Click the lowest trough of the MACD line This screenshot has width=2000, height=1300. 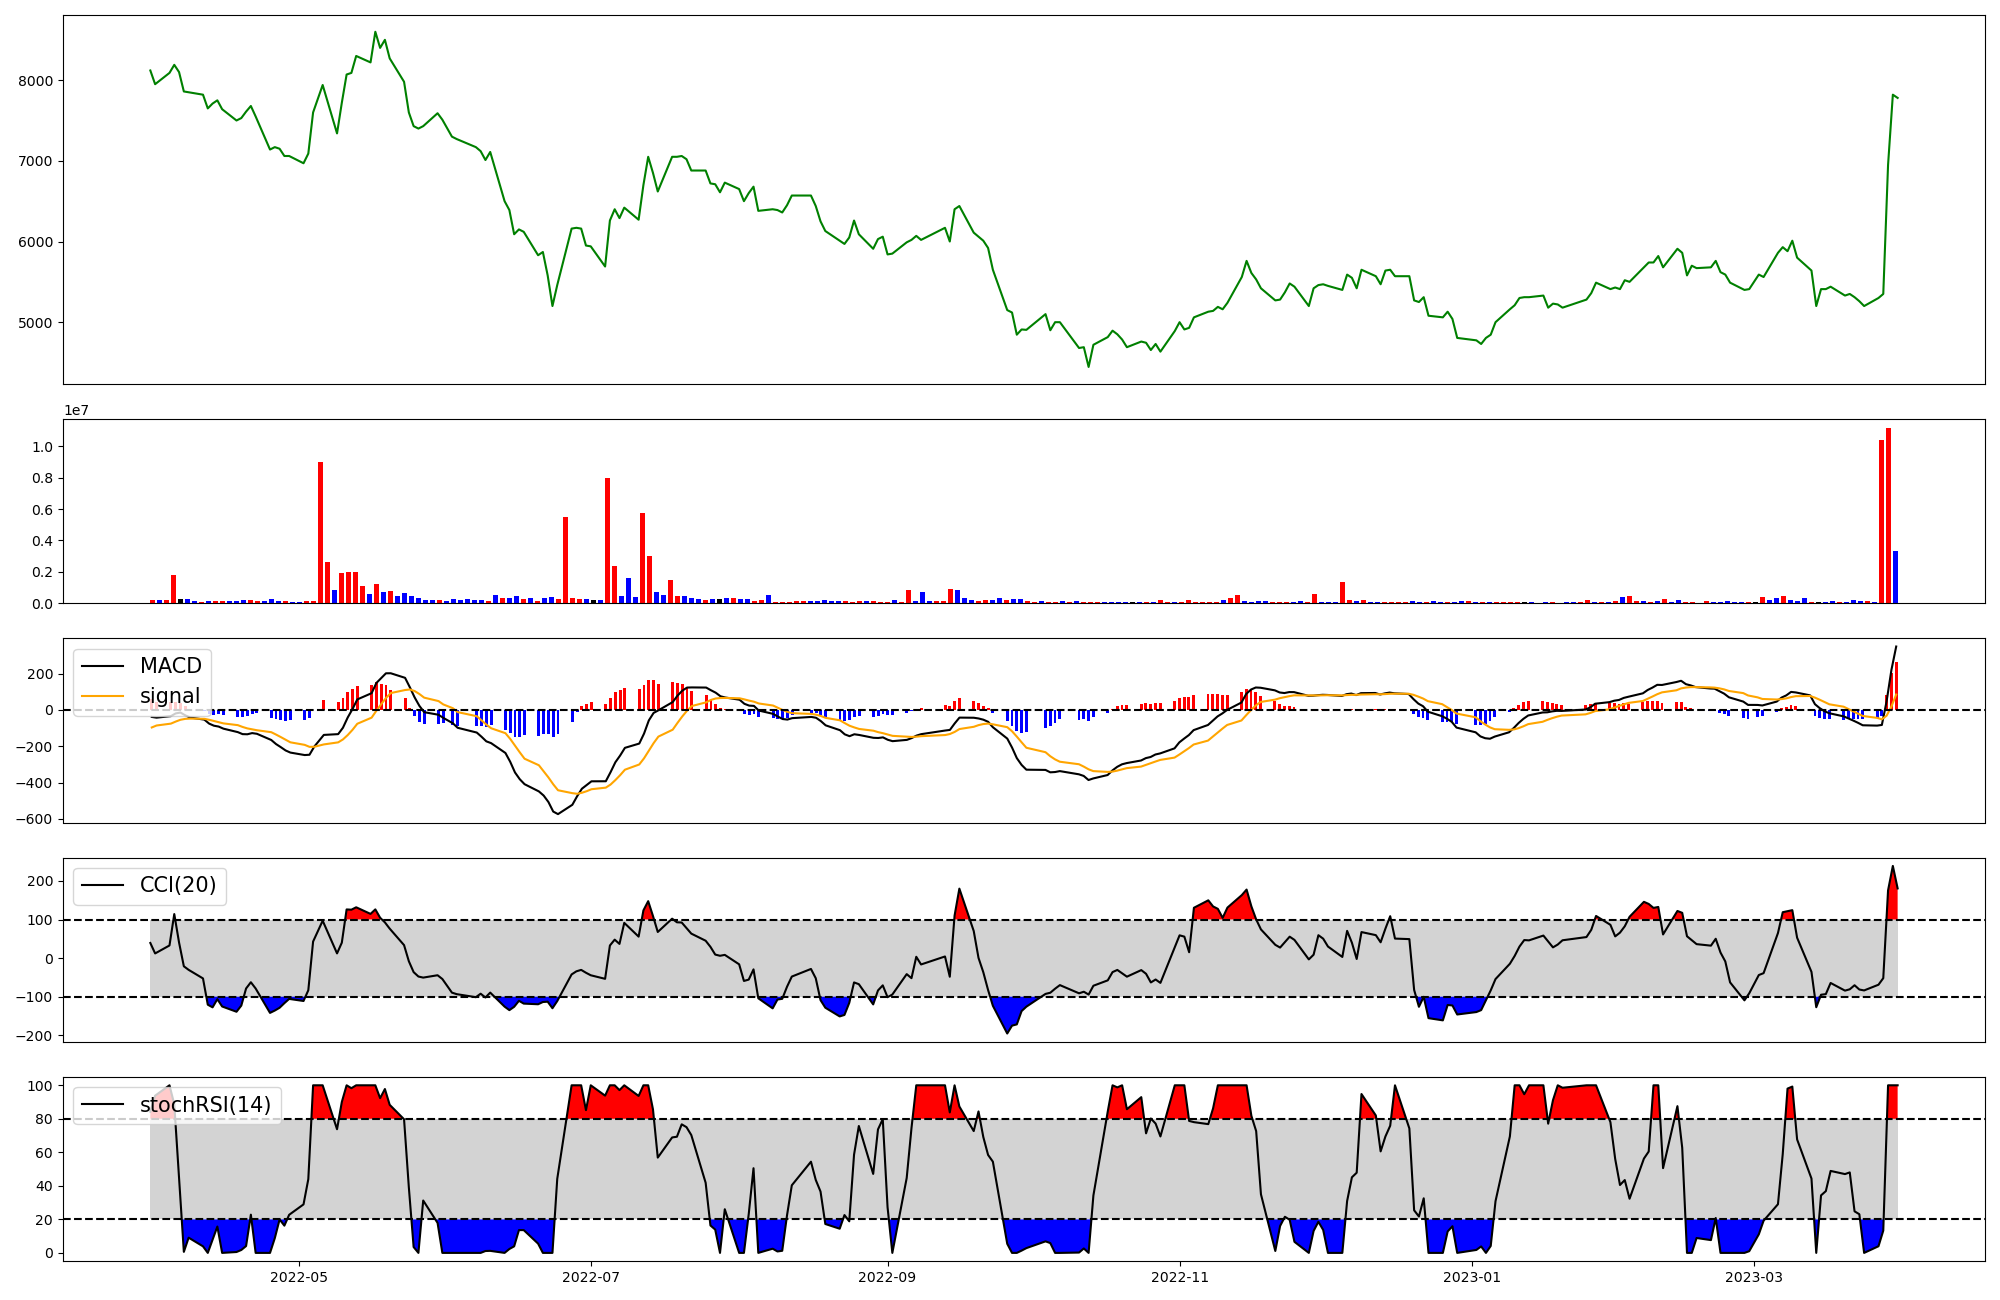[x=557, y=813]
